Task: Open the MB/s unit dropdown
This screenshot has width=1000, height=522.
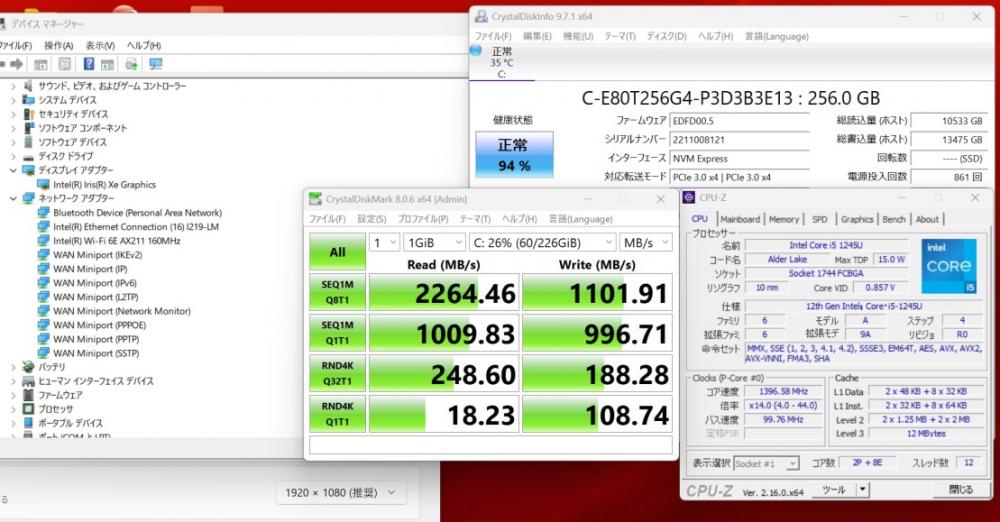Action: (x=646, y=242)
